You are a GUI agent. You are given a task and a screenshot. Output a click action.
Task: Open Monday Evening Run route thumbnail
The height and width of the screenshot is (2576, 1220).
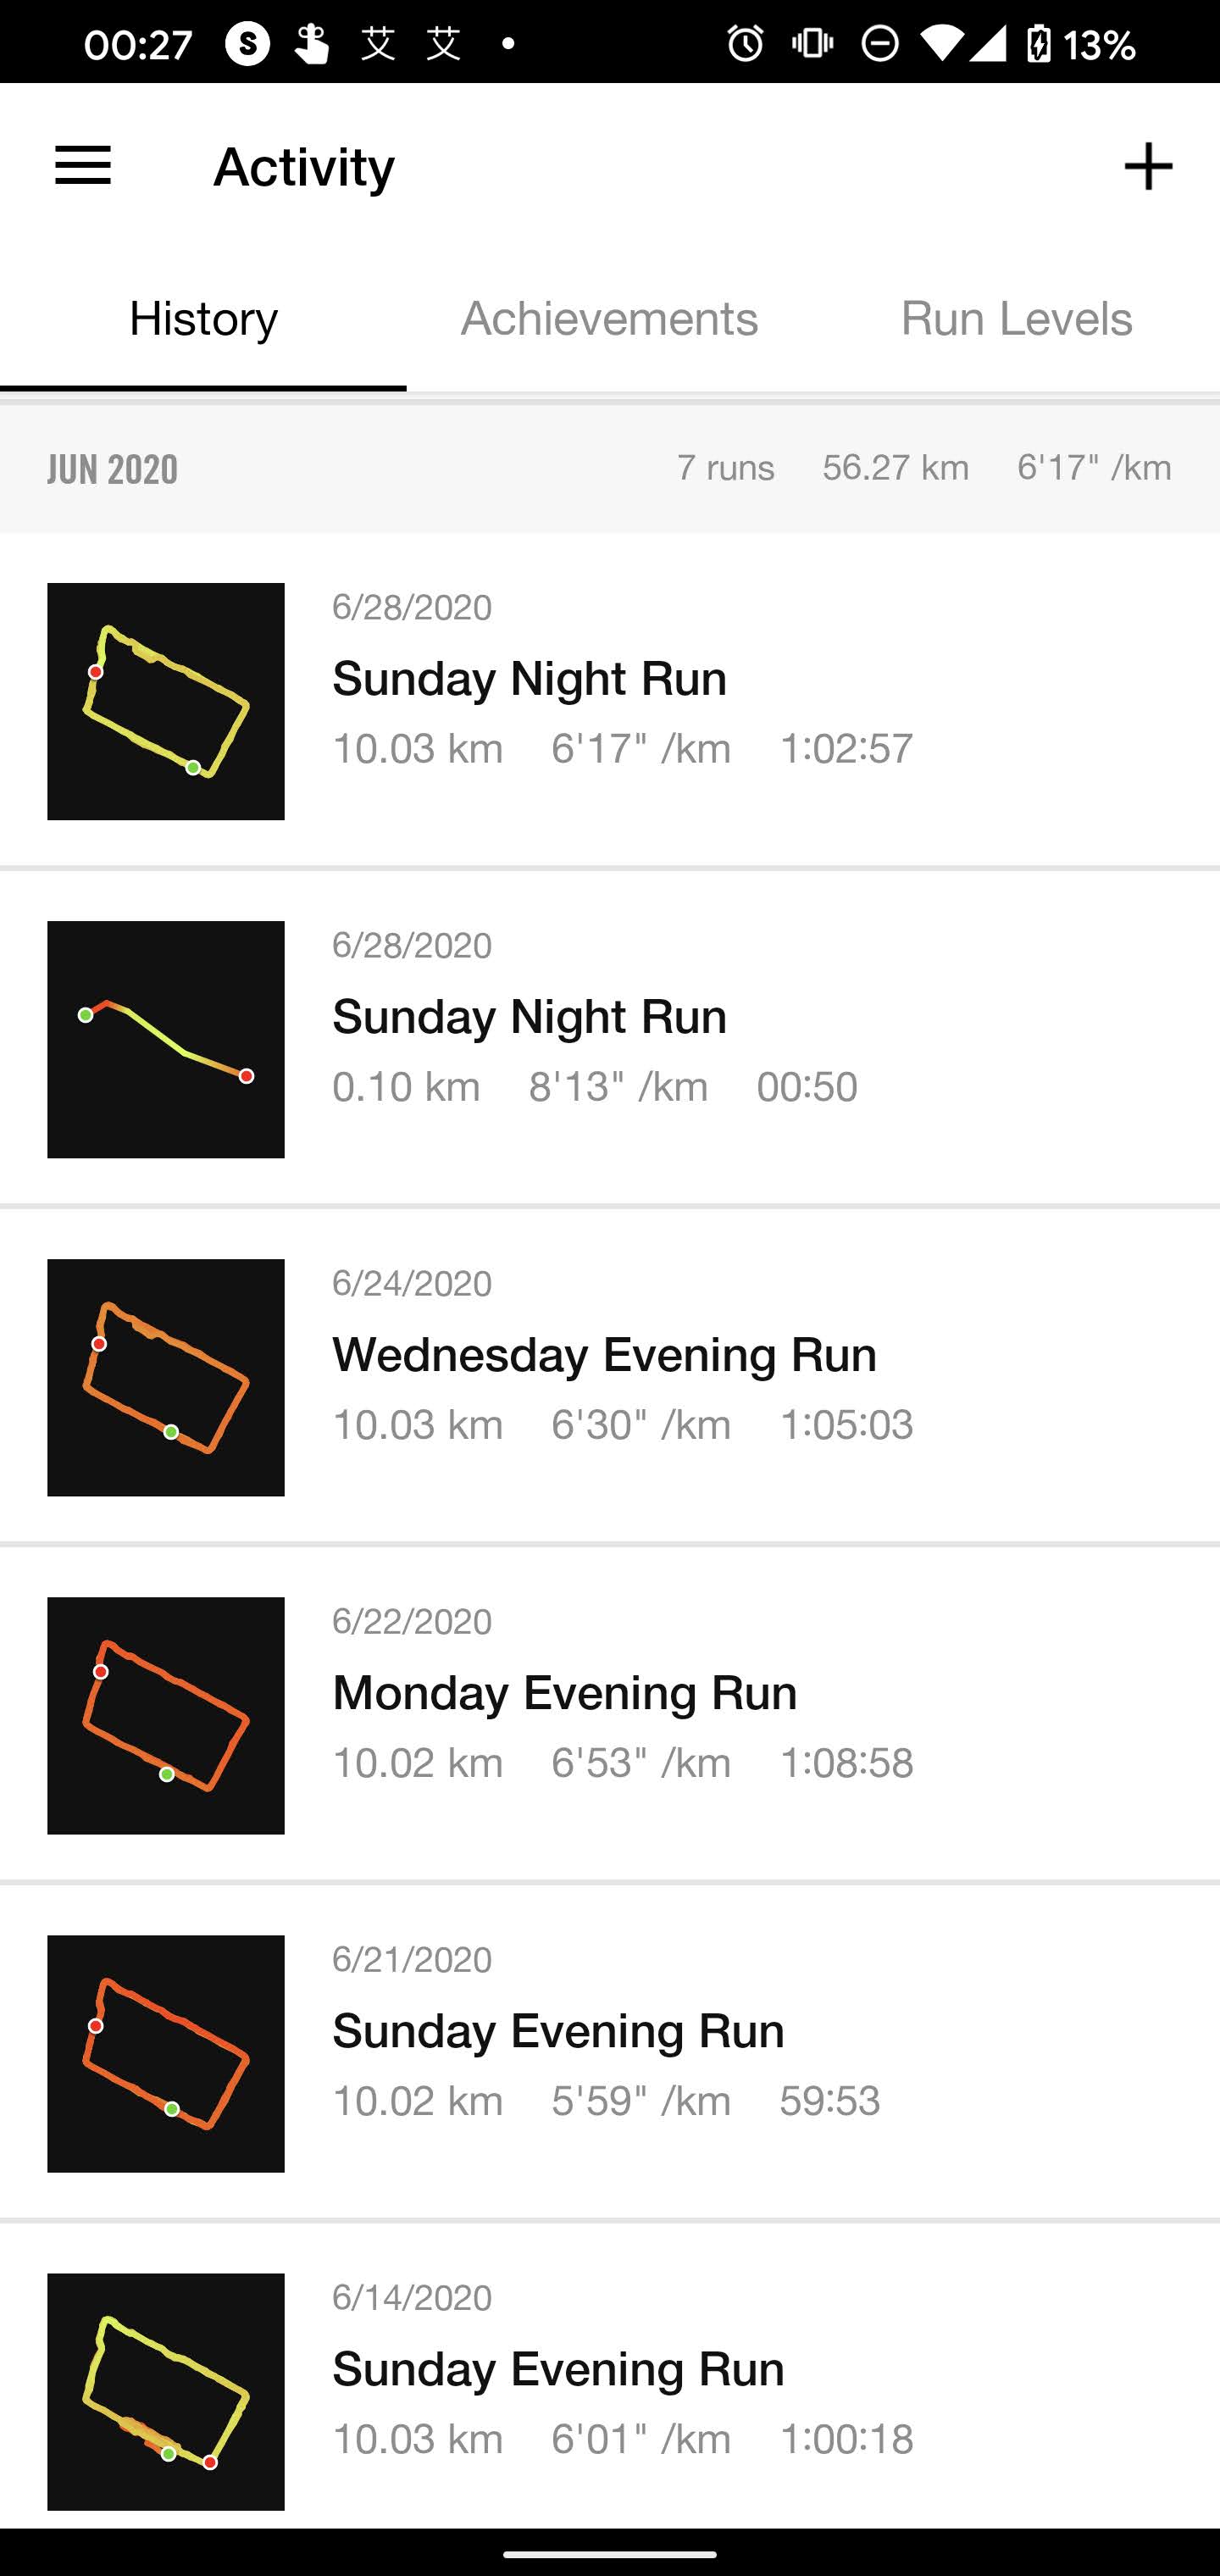pyautogui.click(x=166, y=1715)
